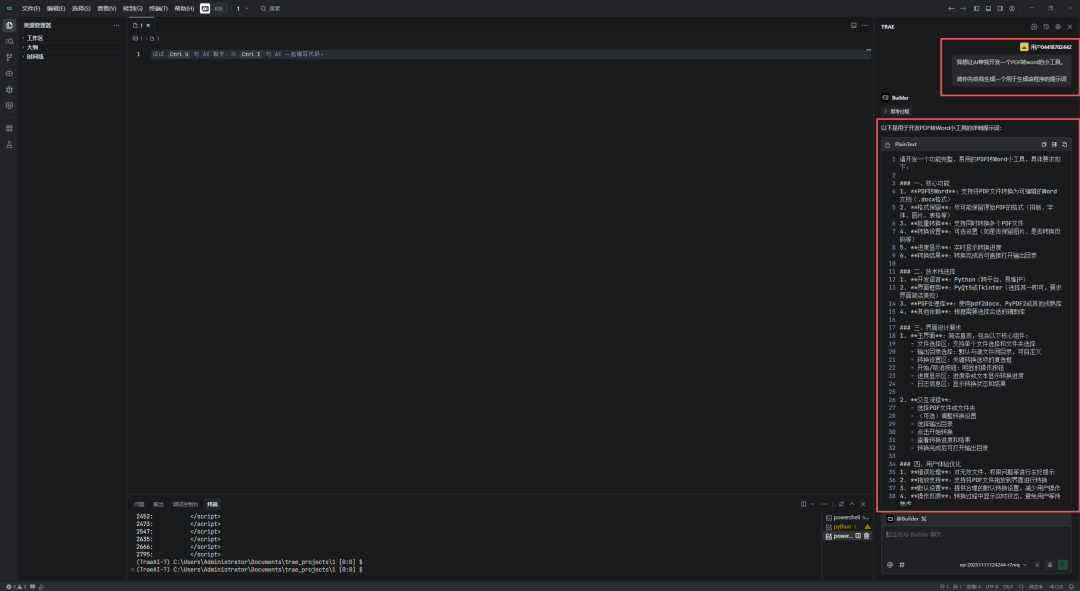Expand the 时间线 timeline section

coord(34,56)
